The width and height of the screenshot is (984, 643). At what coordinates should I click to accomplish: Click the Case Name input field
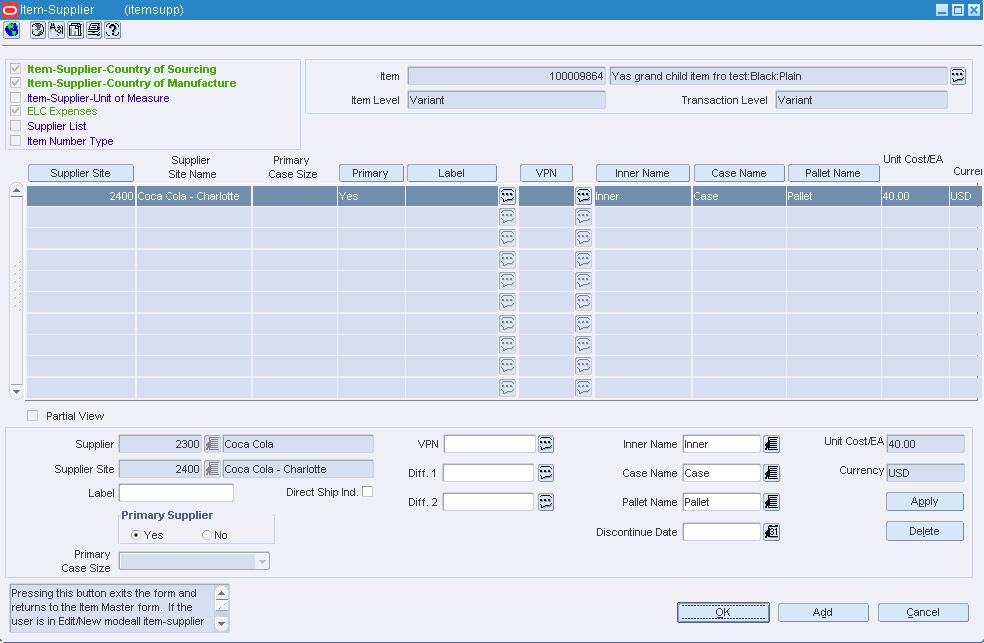pos(722,473)
